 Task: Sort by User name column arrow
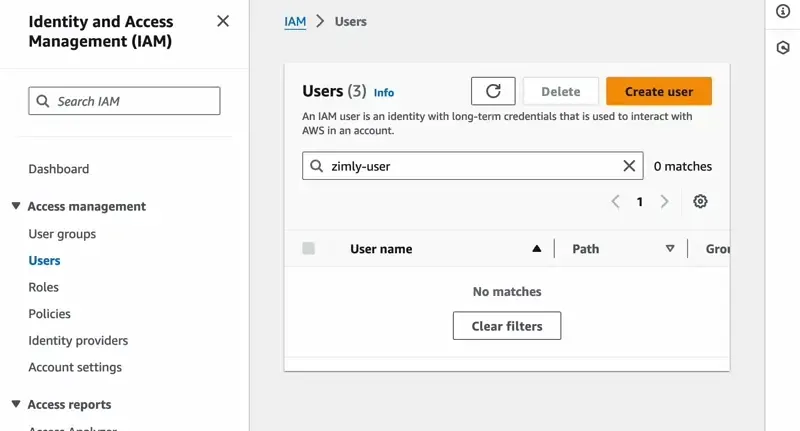(536, 248)
